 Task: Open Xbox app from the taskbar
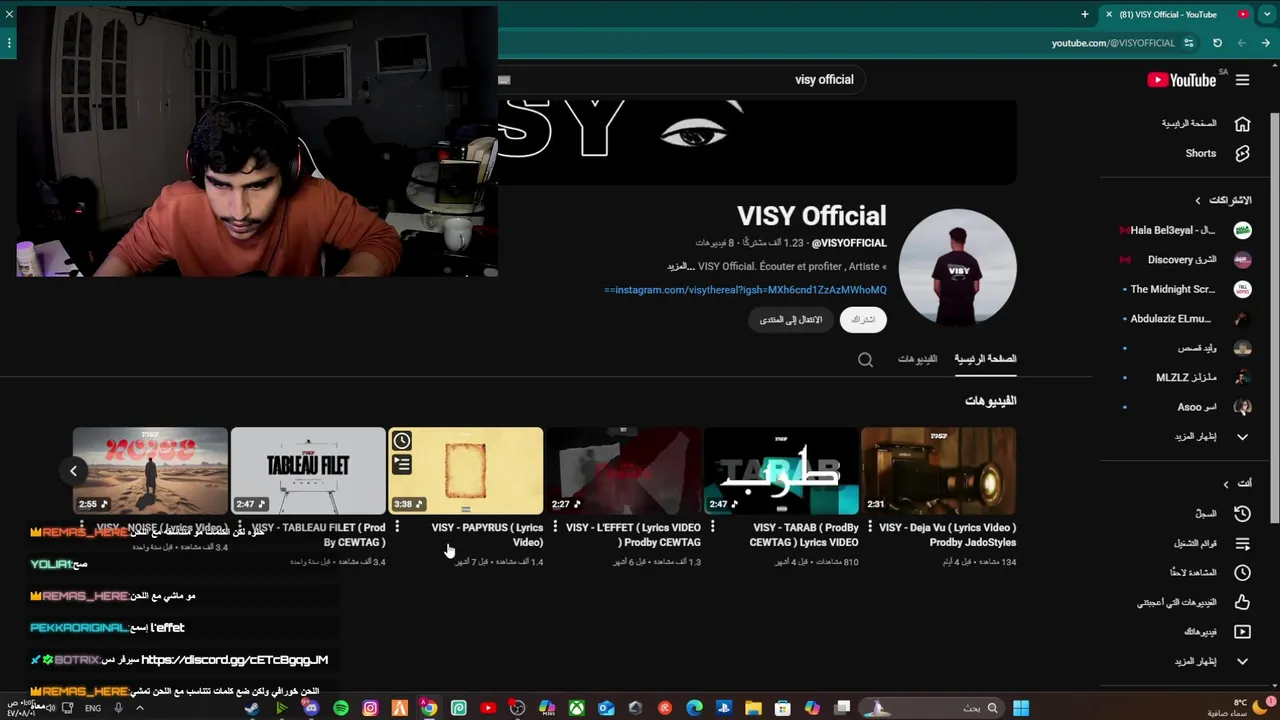[x=577, y=708]
